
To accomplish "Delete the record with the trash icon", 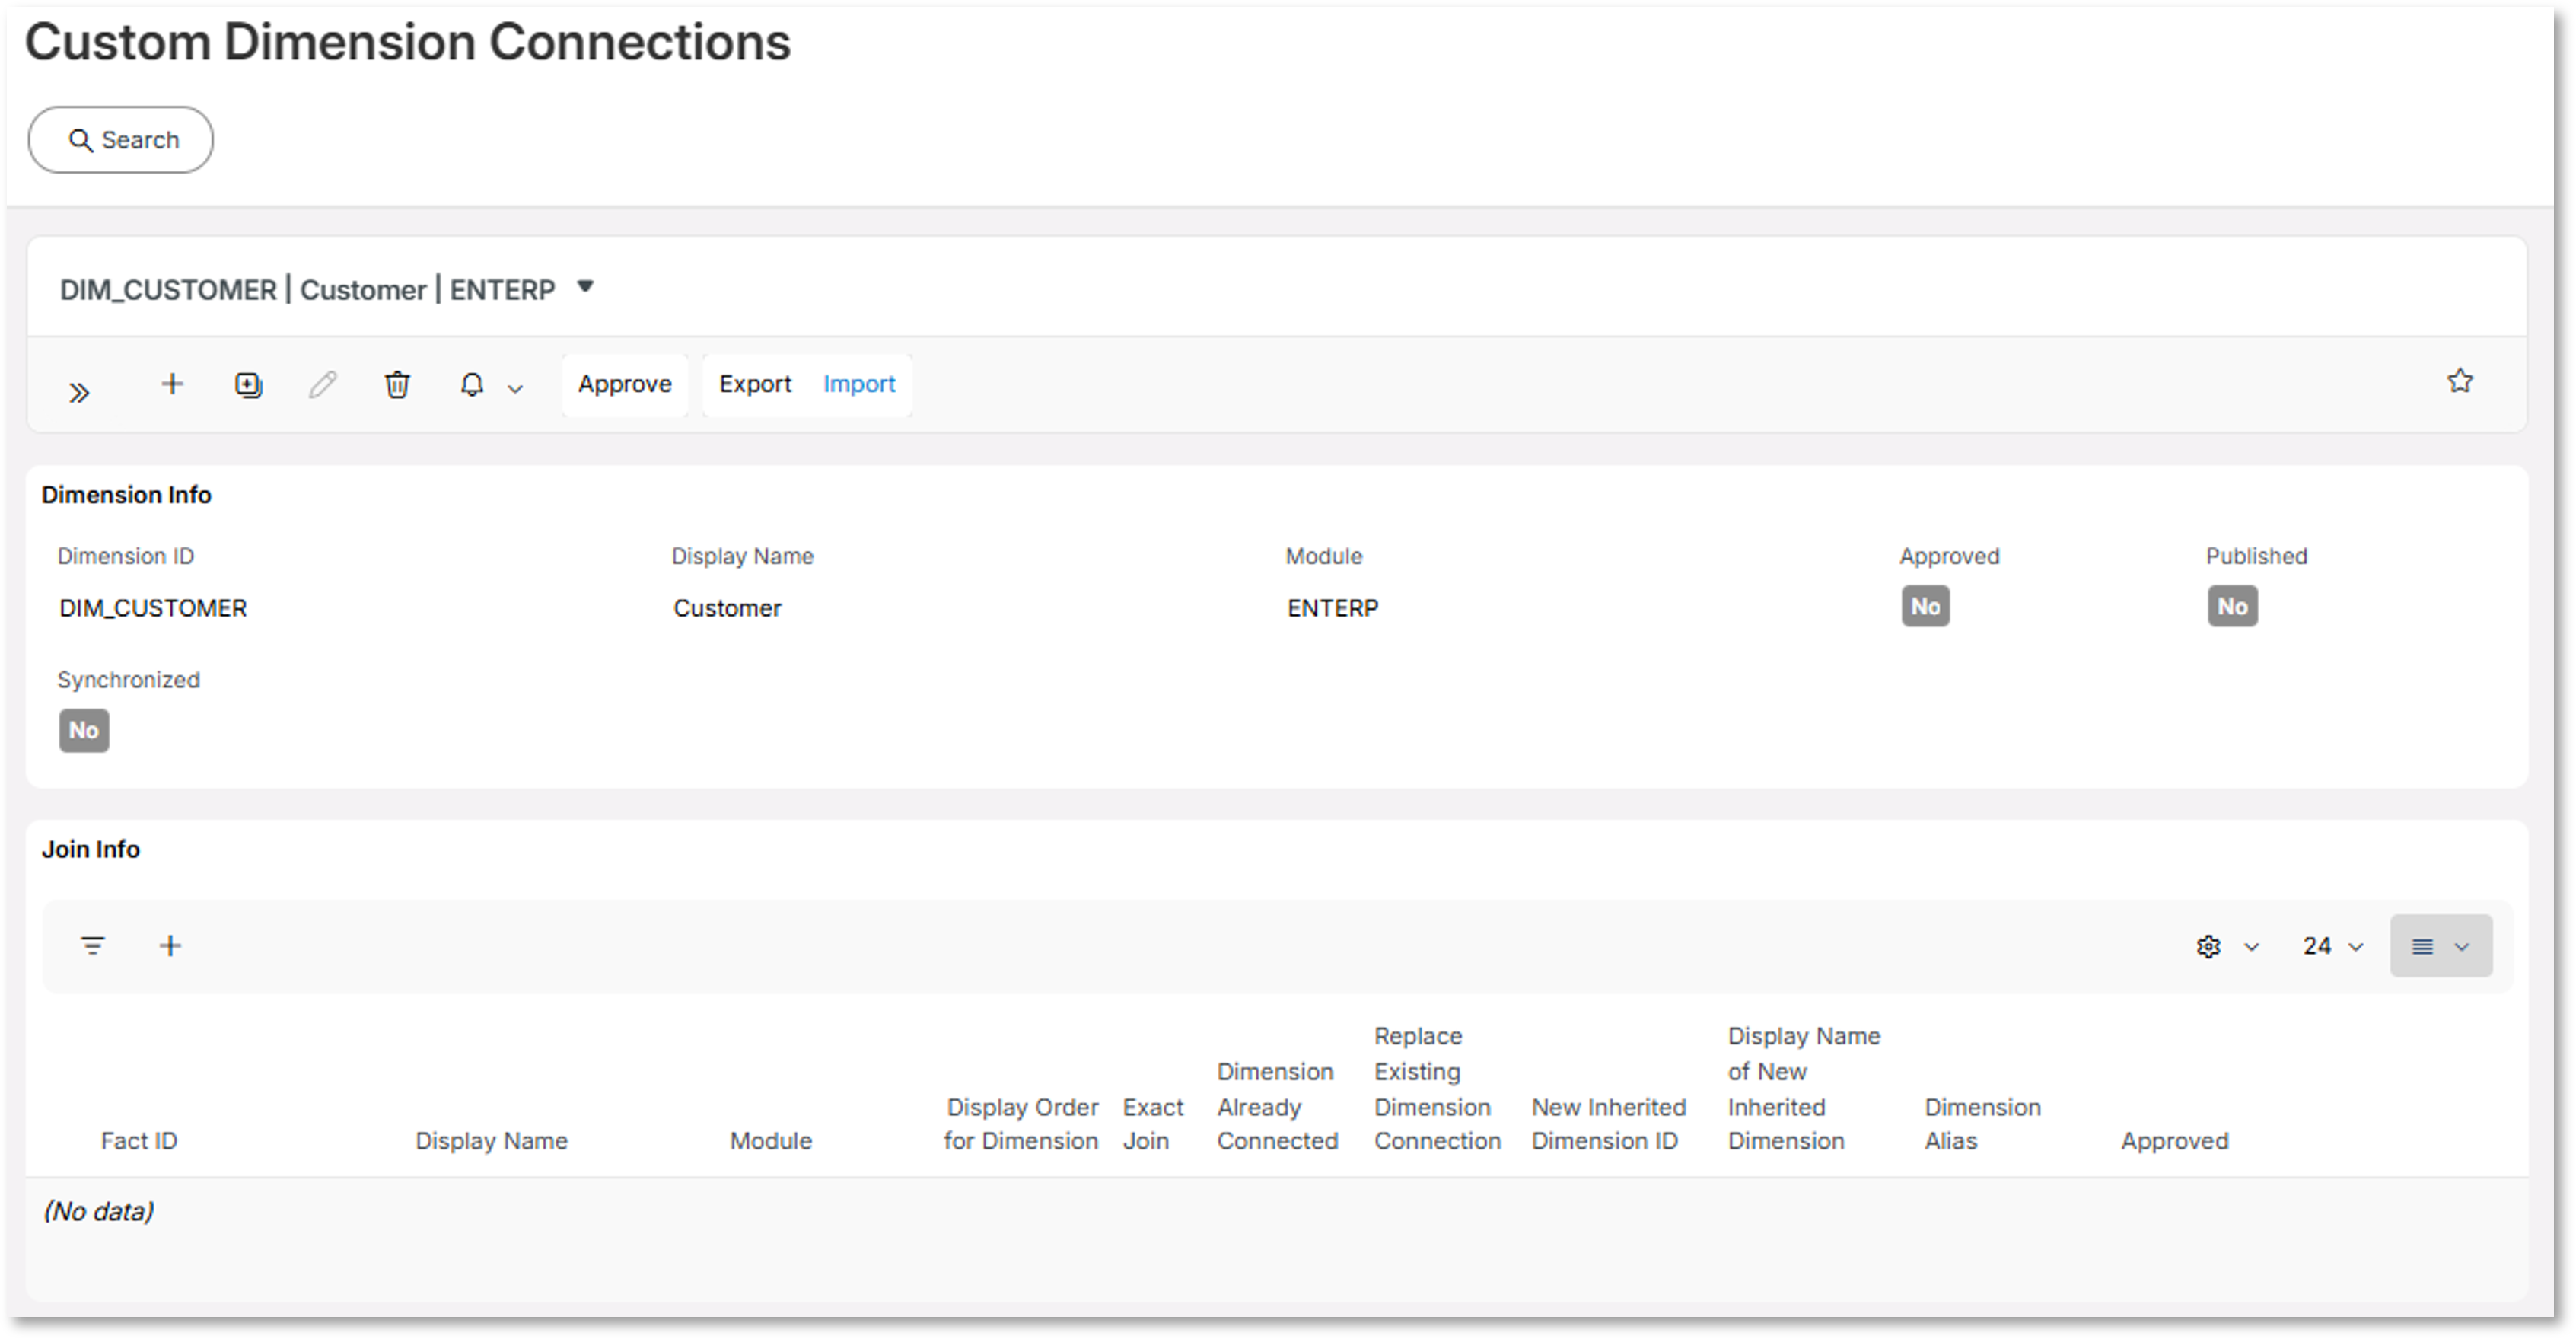I will pyautogui.click(x=397, y=385).
